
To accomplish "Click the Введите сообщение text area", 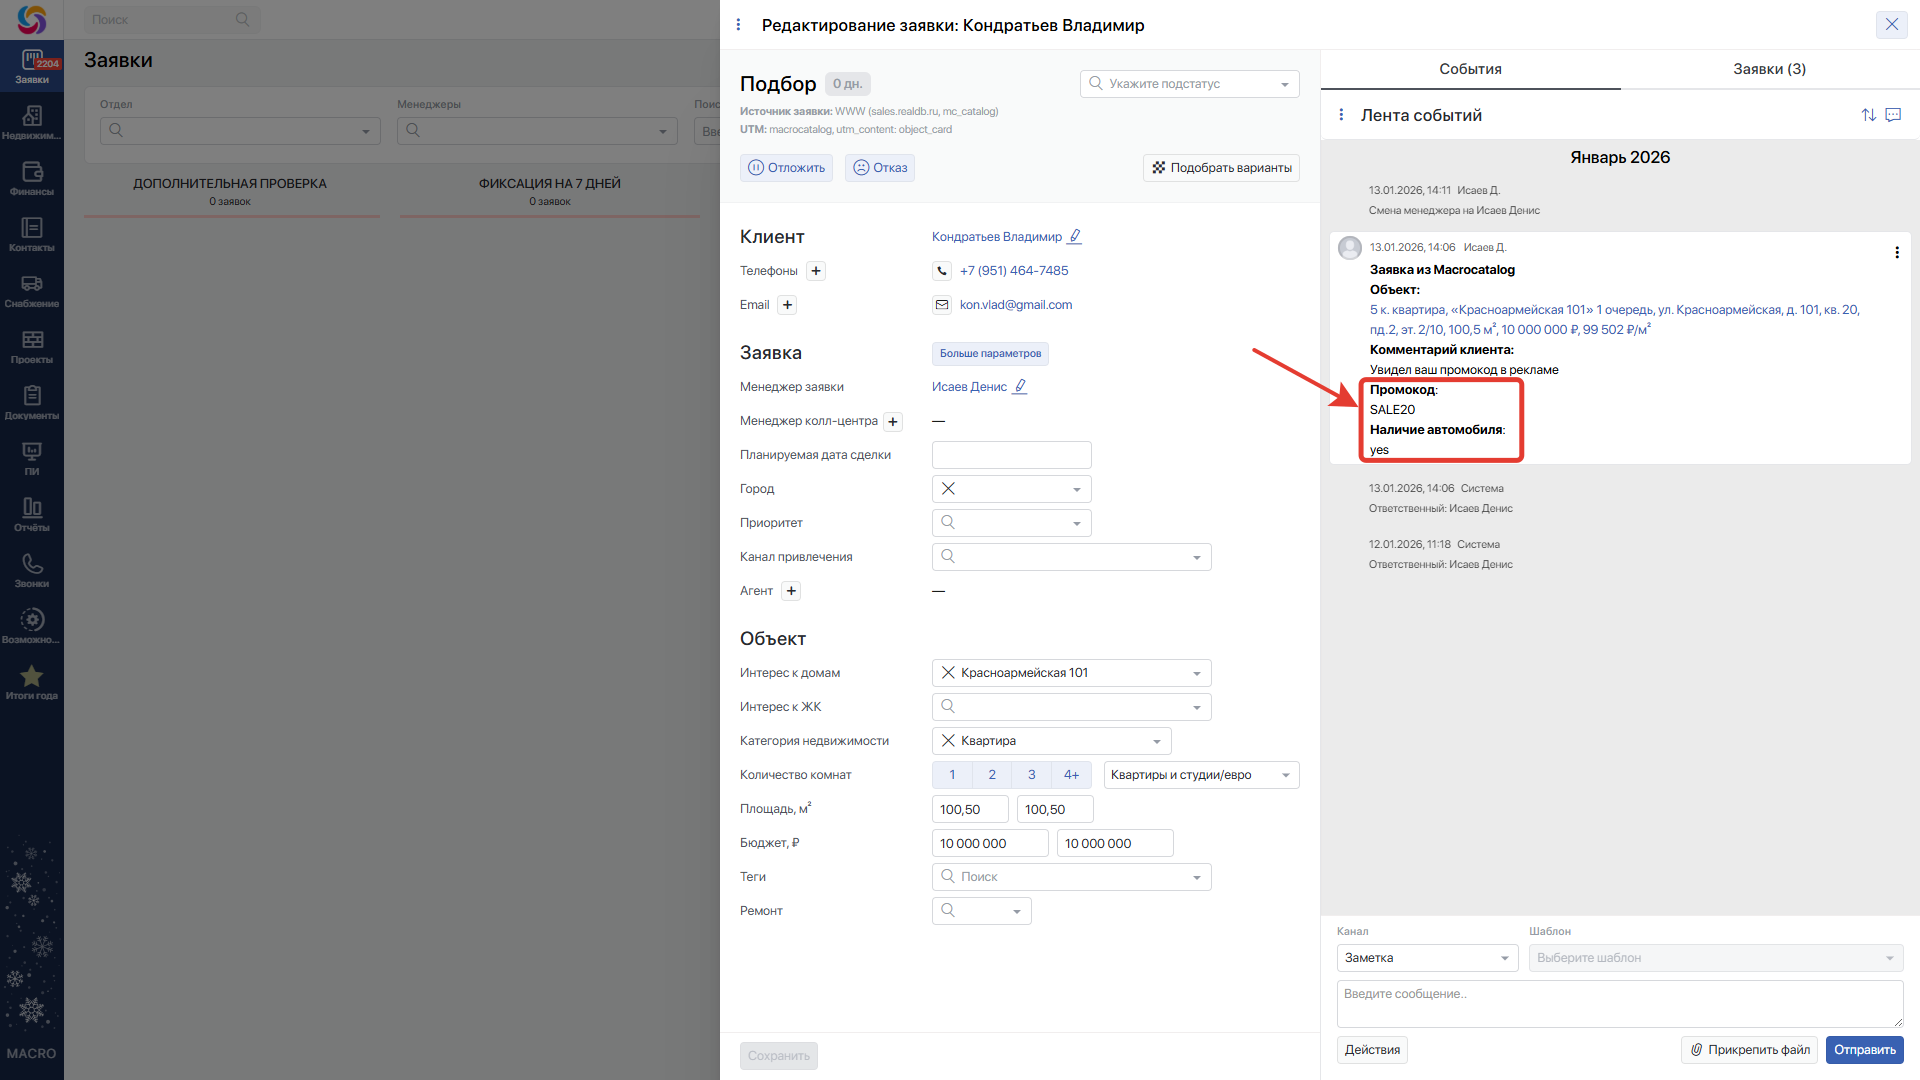I will 1619,1003.
